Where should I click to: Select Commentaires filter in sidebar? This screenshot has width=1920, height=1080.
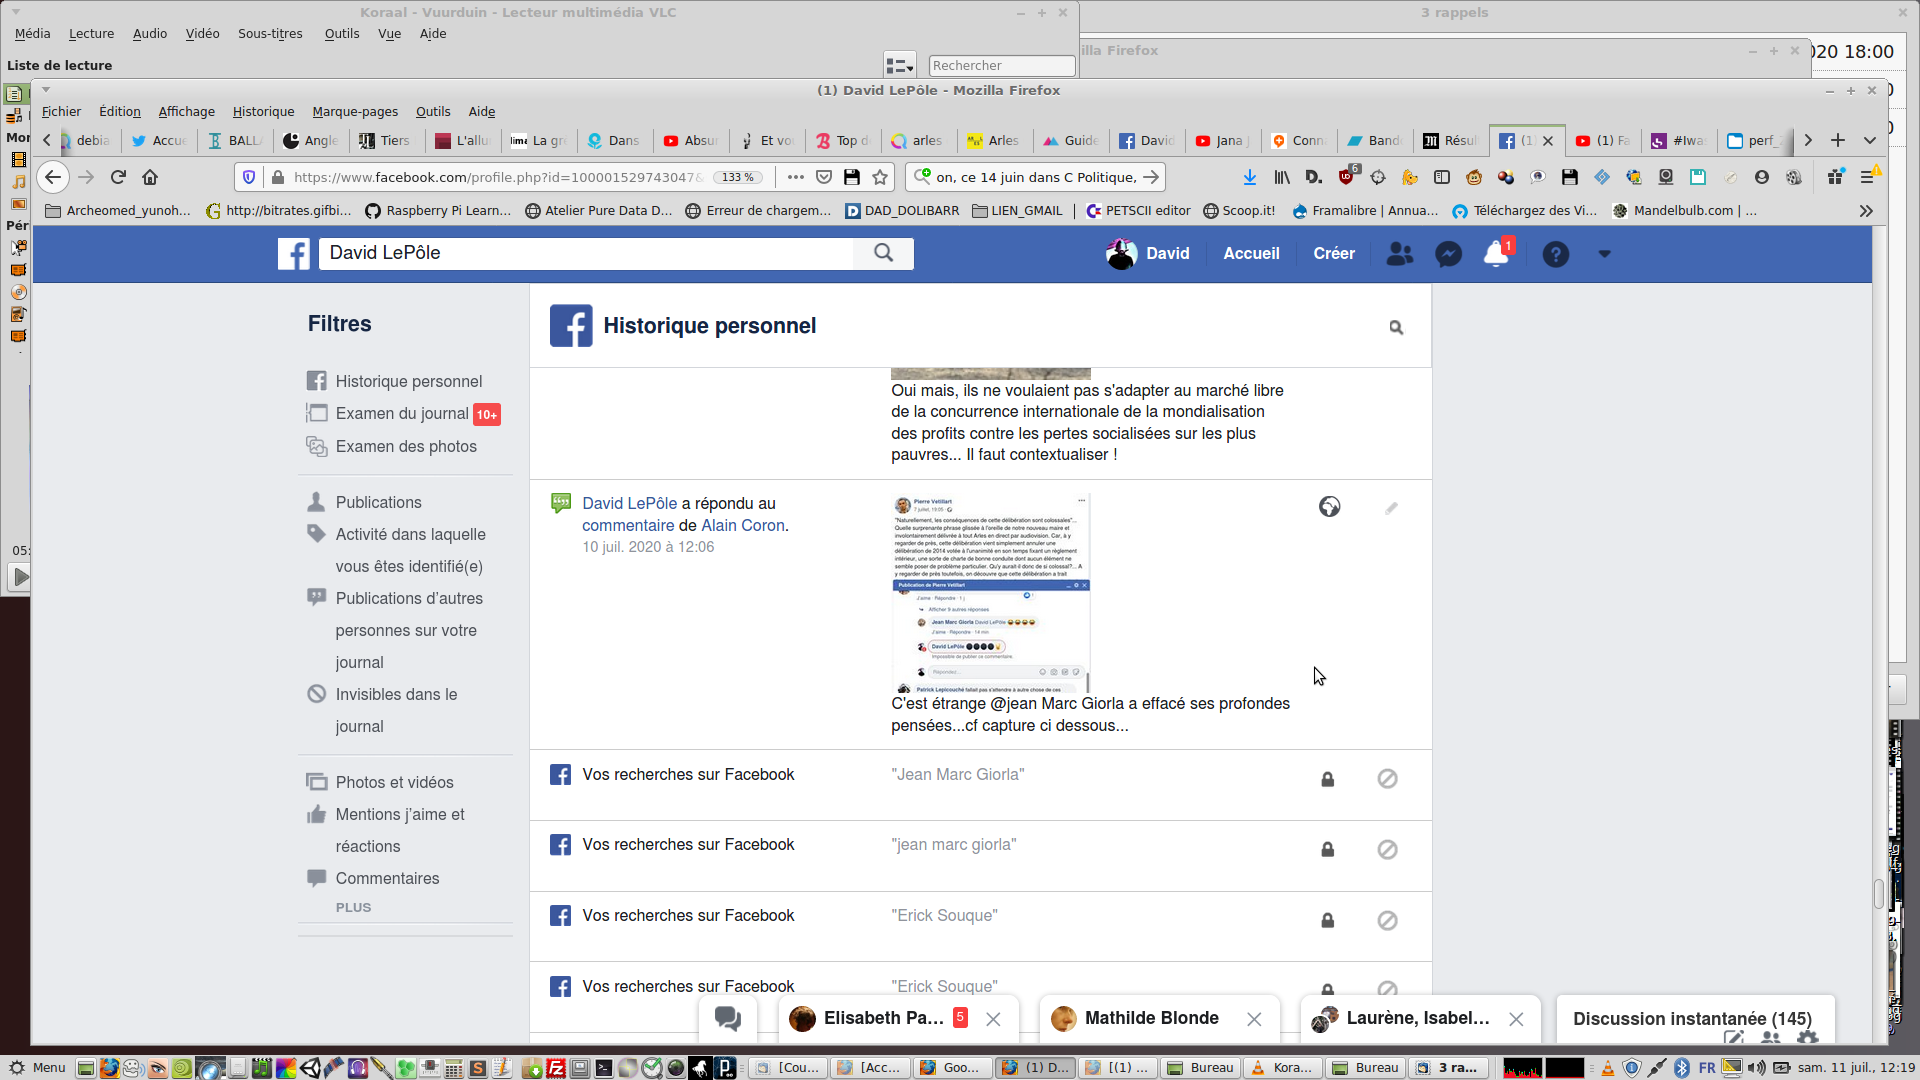point(387,878)
